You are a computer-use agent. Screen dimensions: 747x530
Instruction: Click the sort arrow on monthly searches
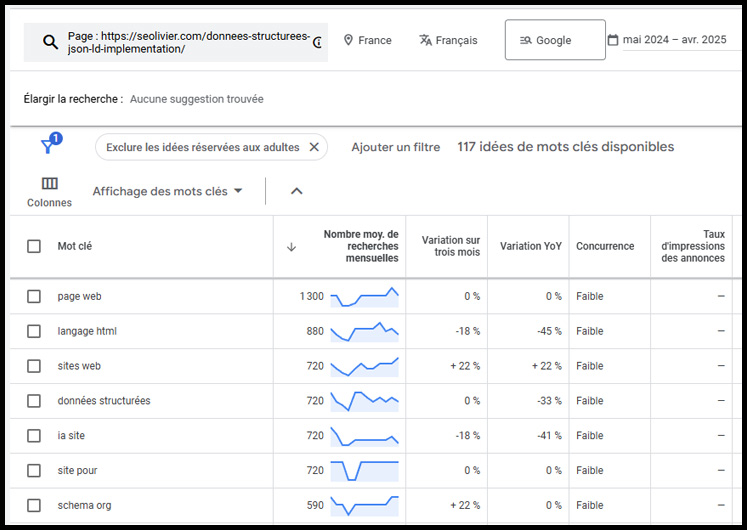click(x=292, y=247)
